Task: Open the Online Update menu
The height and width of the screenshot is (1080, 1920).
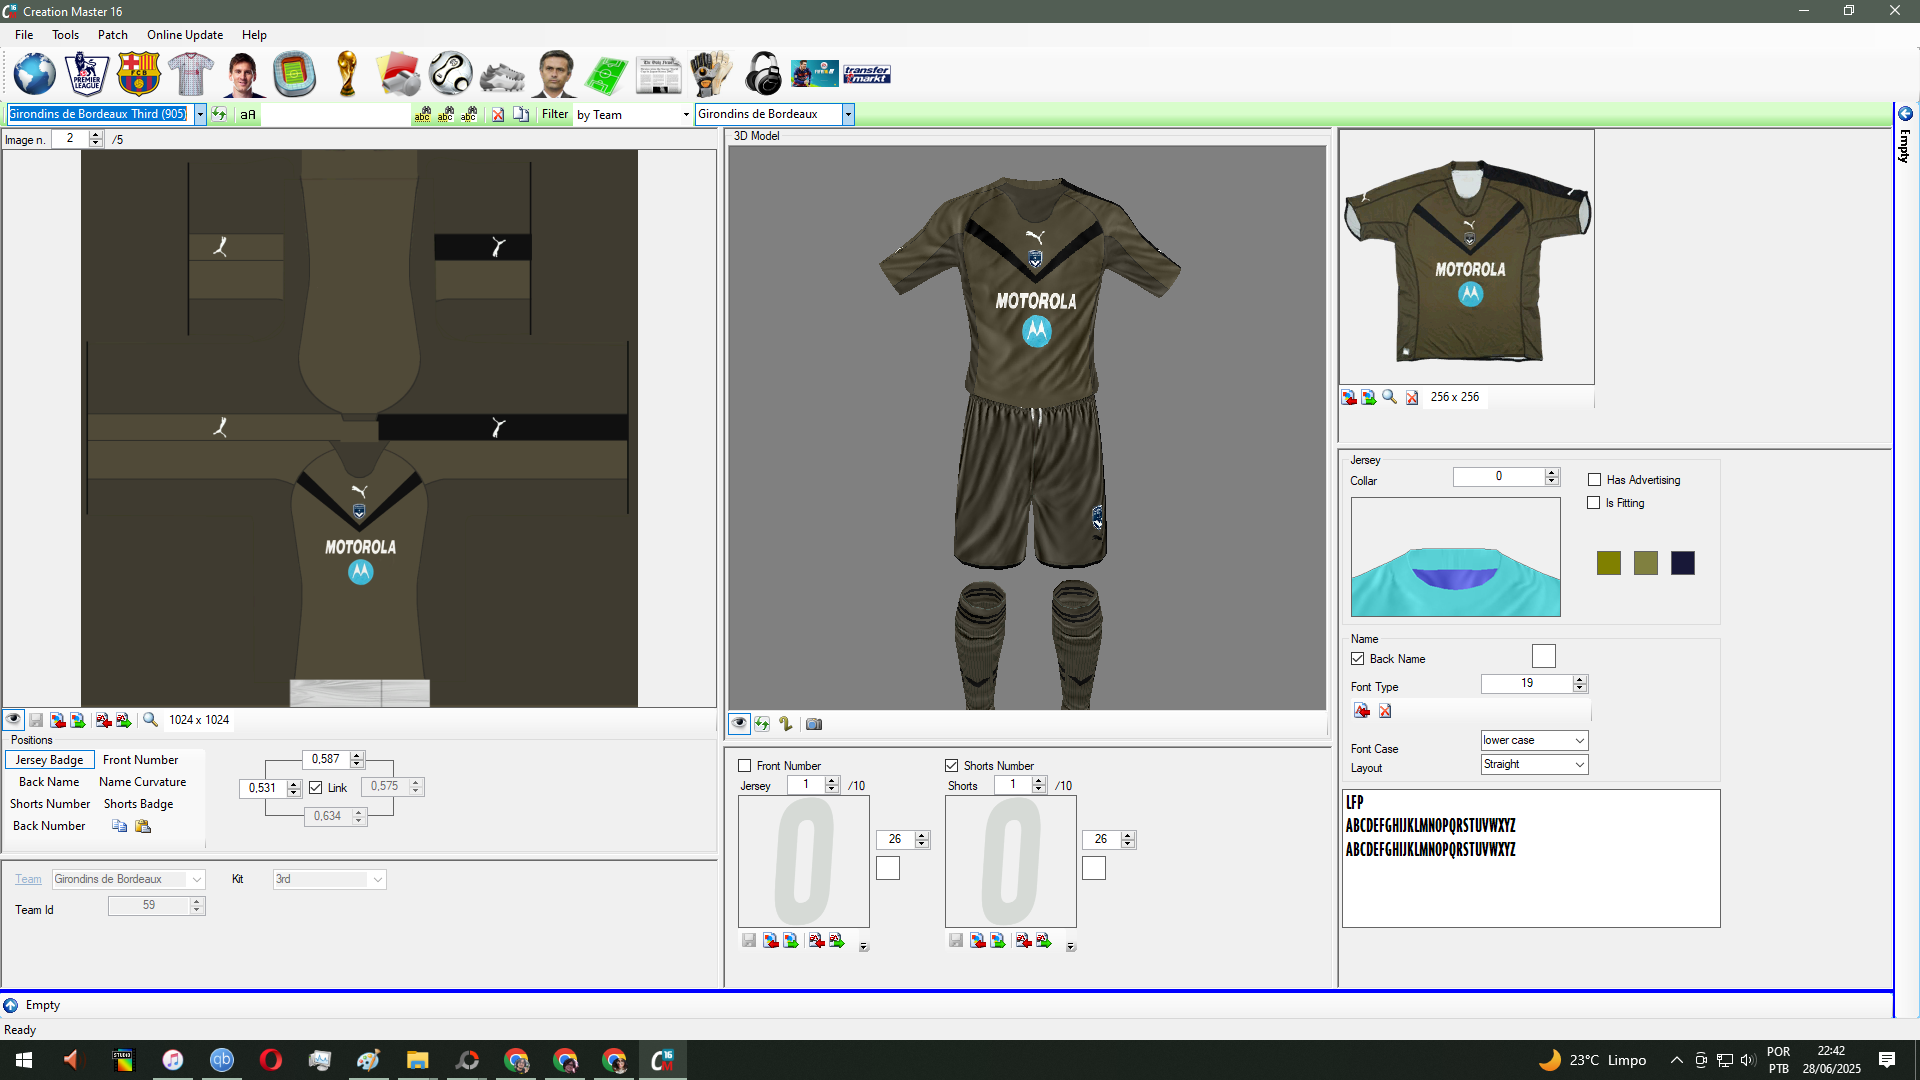Action: click(185, 35)
